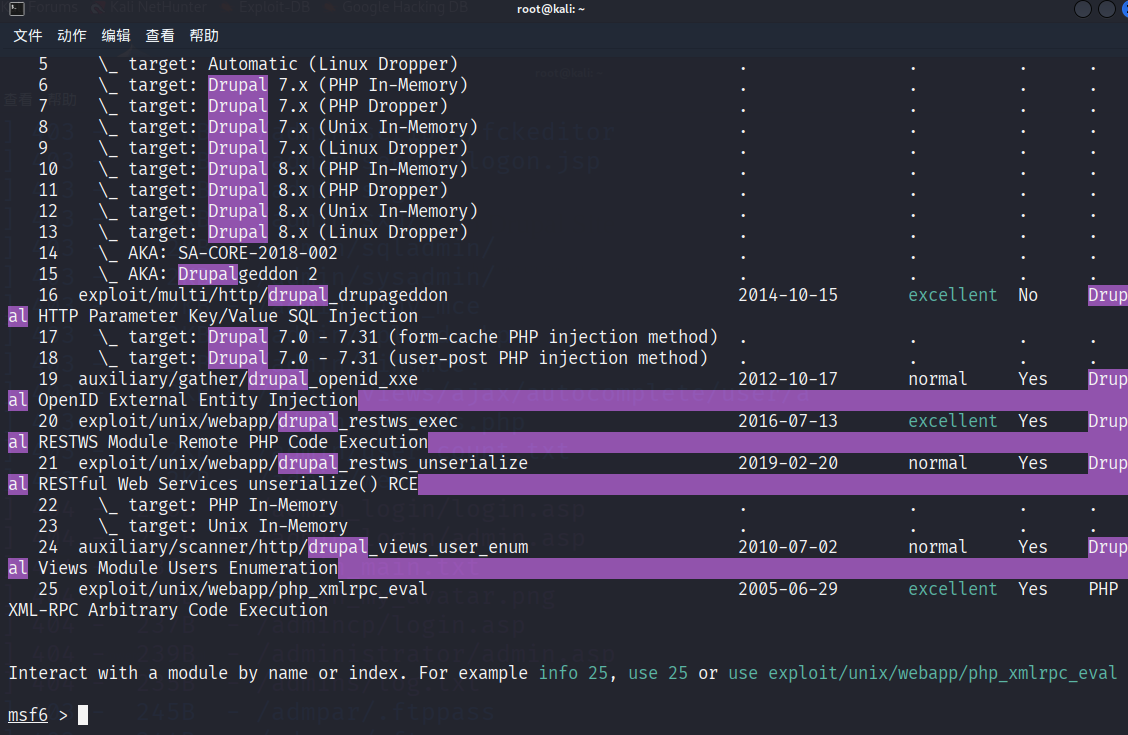This screenshot has height=735, width=1128.
Task: Click excellent rank in row 20
Action: click(952, 421)
